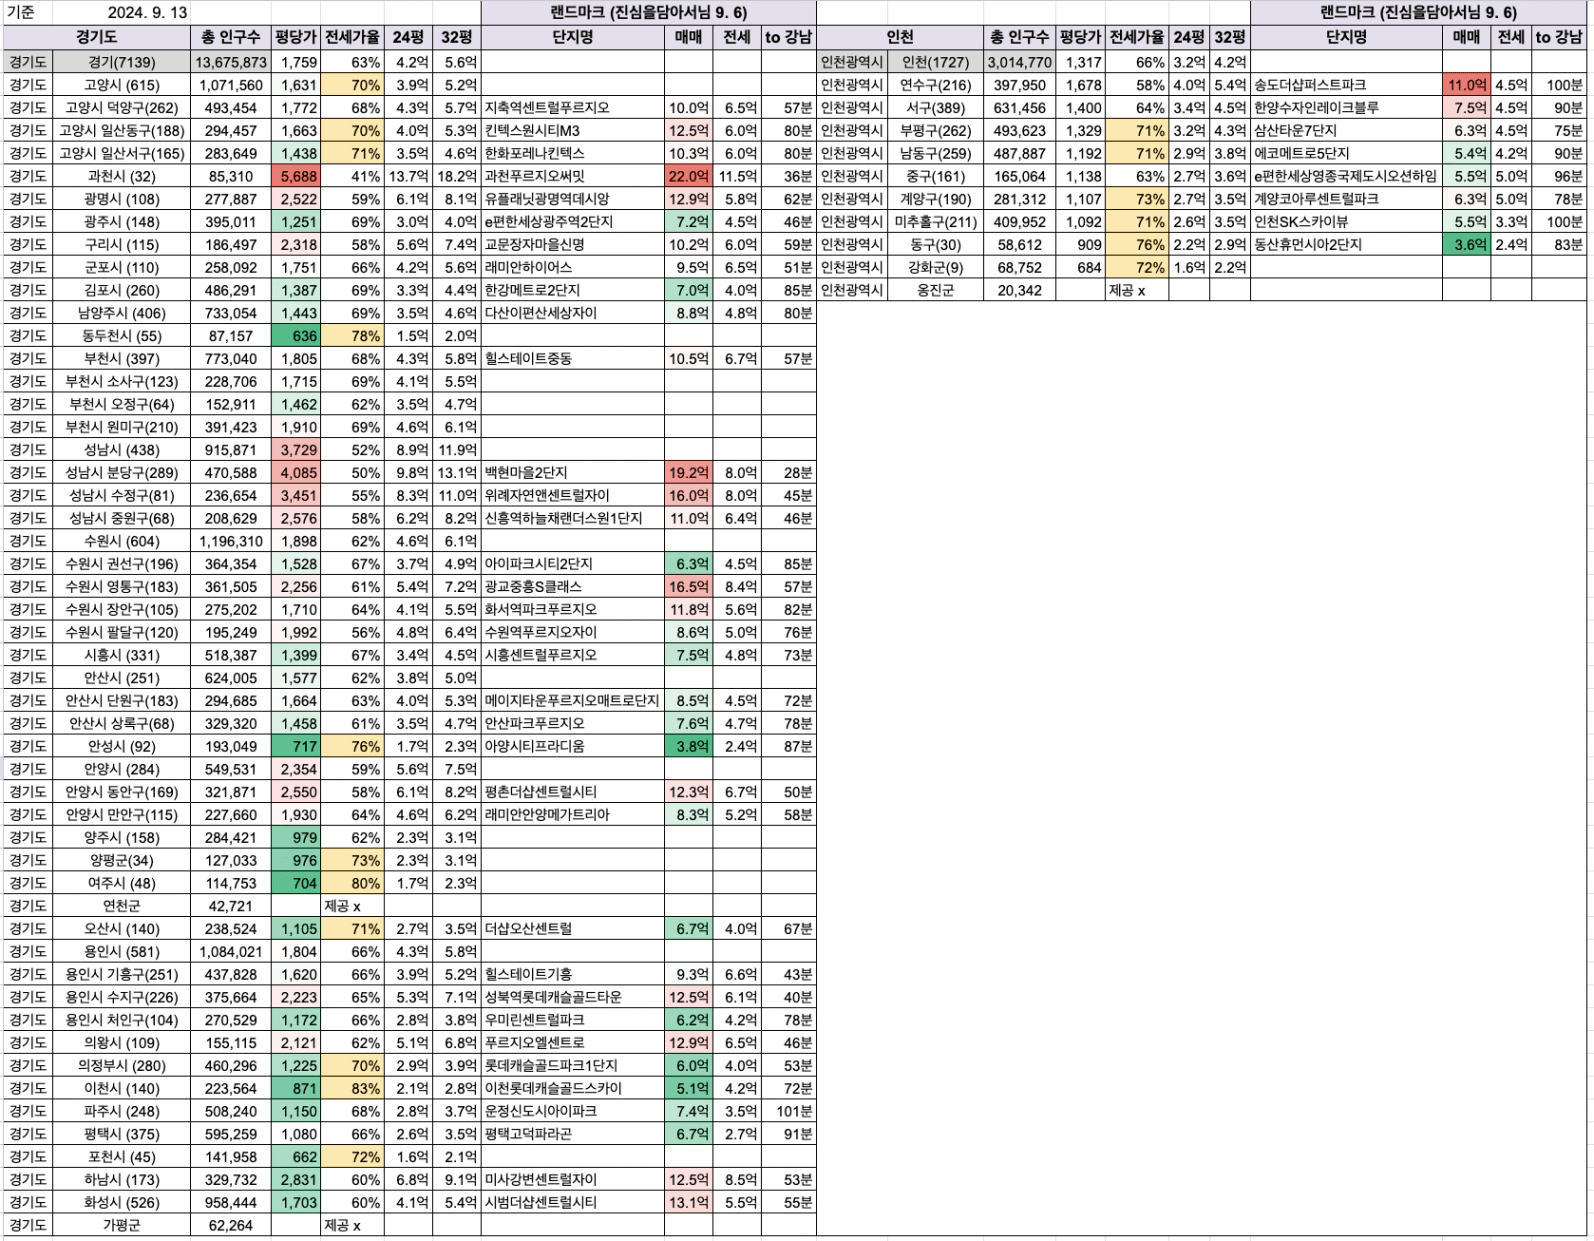The height and width of the screenshot is (1241, 1594).
Task: Click the 16.5억 cell for 광교중흥S클래스
Action: pyautogui.click(x=689, y=587)
